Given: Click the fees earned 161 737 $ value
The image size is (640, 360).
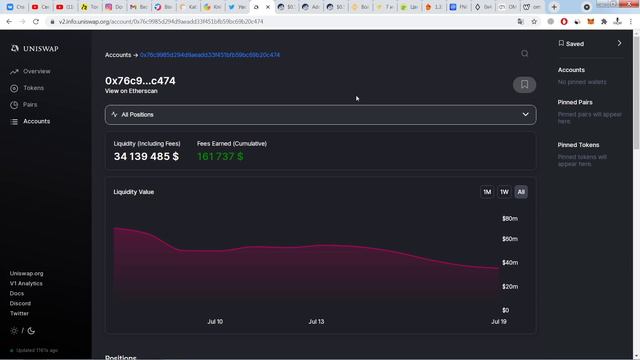Looking at the screenshot, I should (220, 156).
